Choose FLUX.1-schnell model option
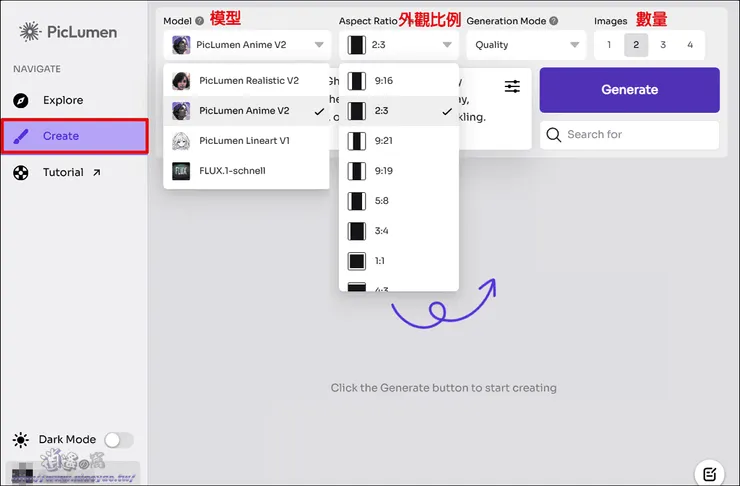Screen dimensions: 740x486 [x=246, y=171]
